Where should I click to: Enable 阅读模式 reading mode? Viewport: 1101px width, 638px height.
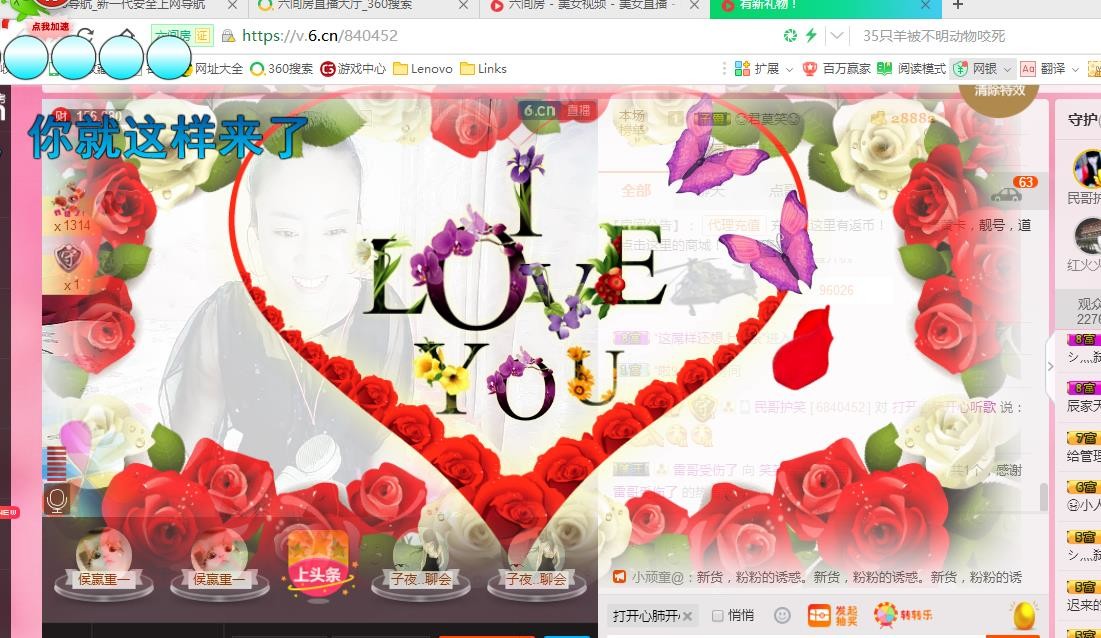coord(911,69)
